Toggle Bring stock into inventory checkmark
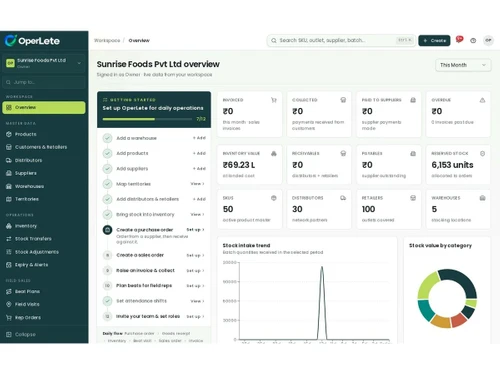500x375 pixels. pos(107,214)
